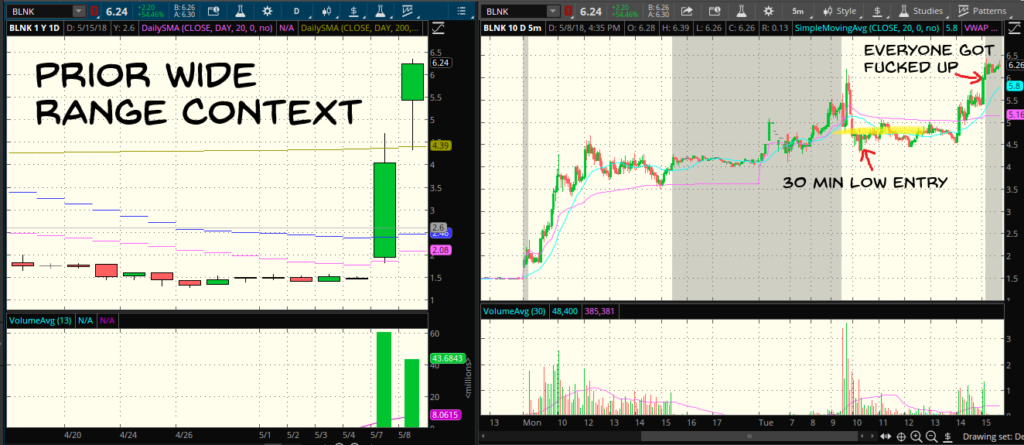Click DailySMA 200 study label, left chart

coord(361,29)
